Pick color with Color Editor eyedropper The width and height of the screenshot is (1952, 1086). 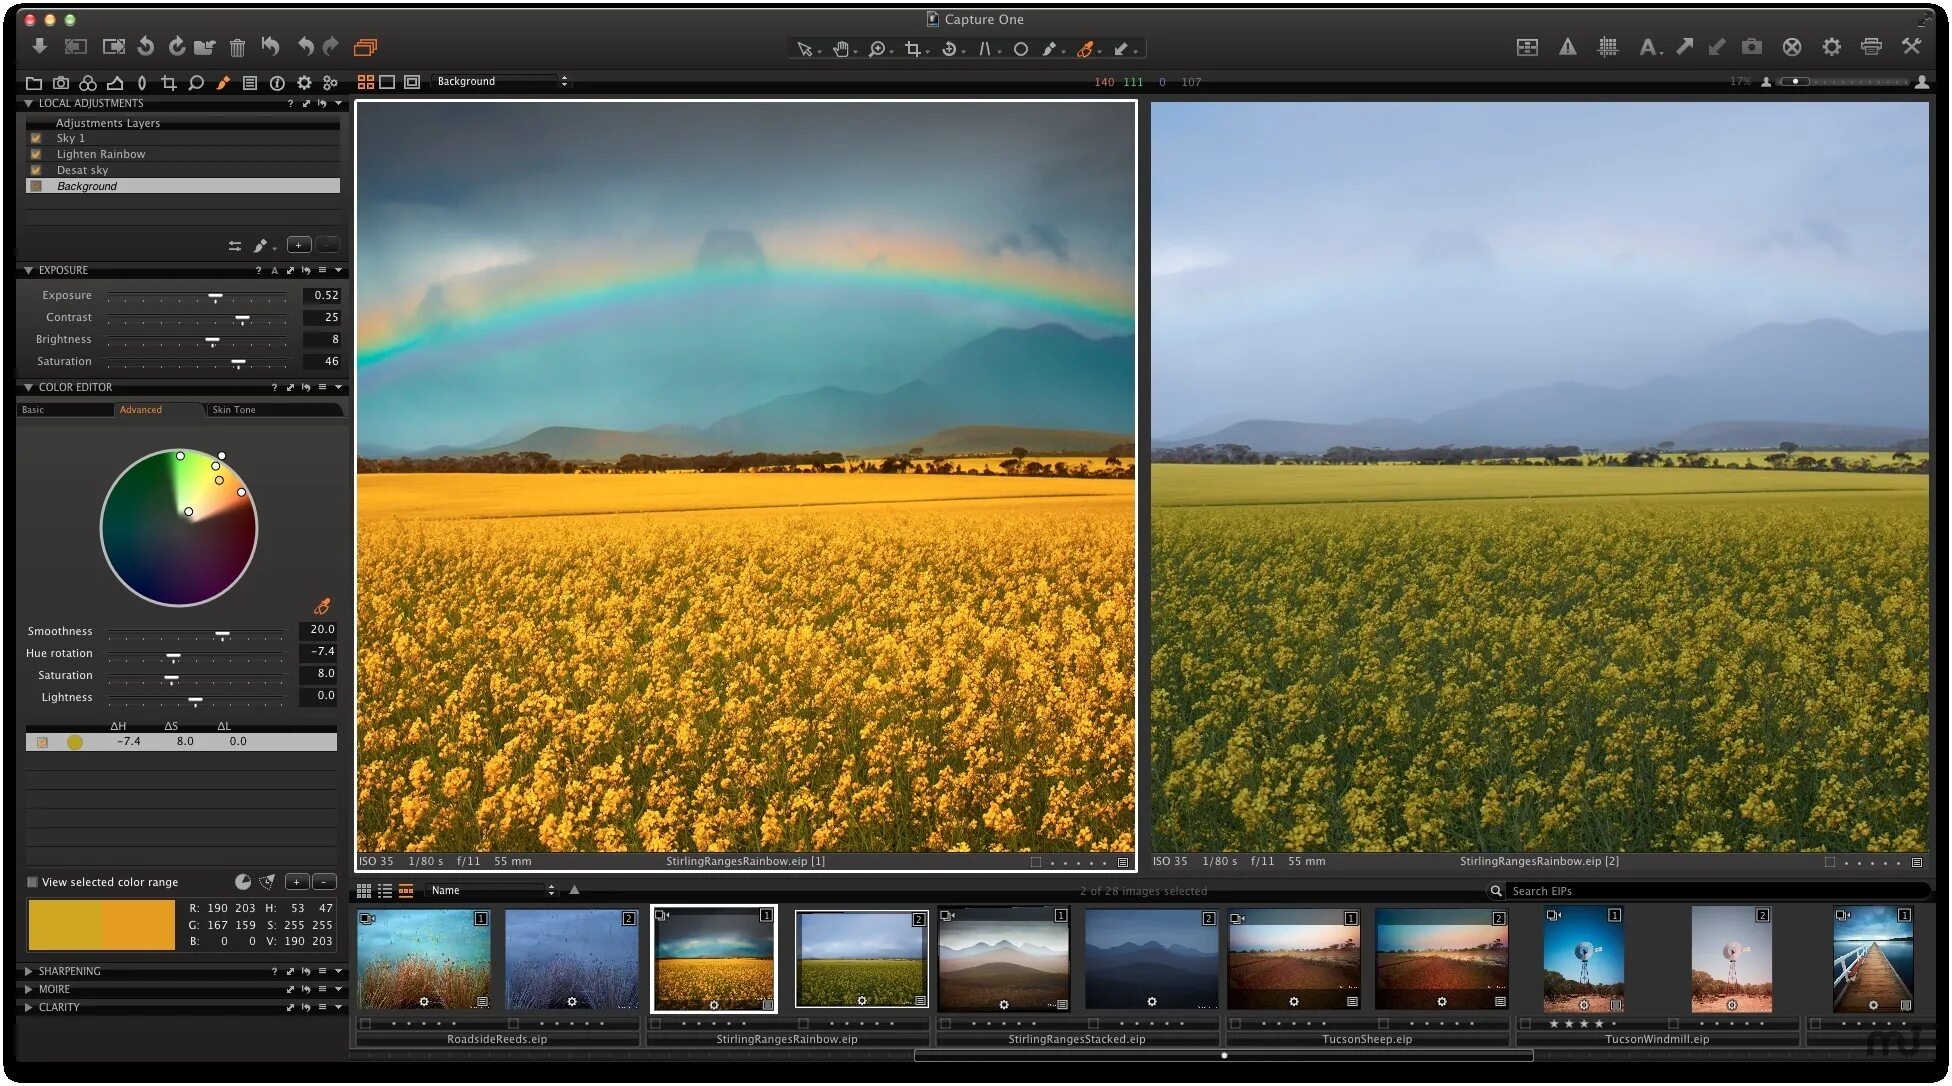click(322, 606)
